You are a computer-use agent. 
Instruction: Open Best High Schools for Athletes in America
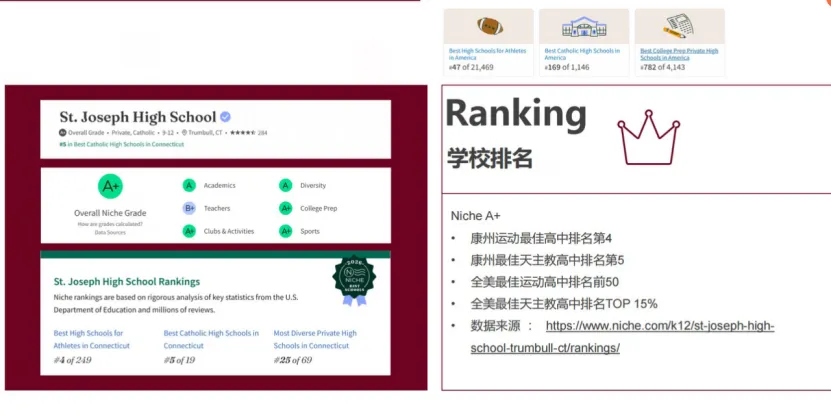click(488, 54)
